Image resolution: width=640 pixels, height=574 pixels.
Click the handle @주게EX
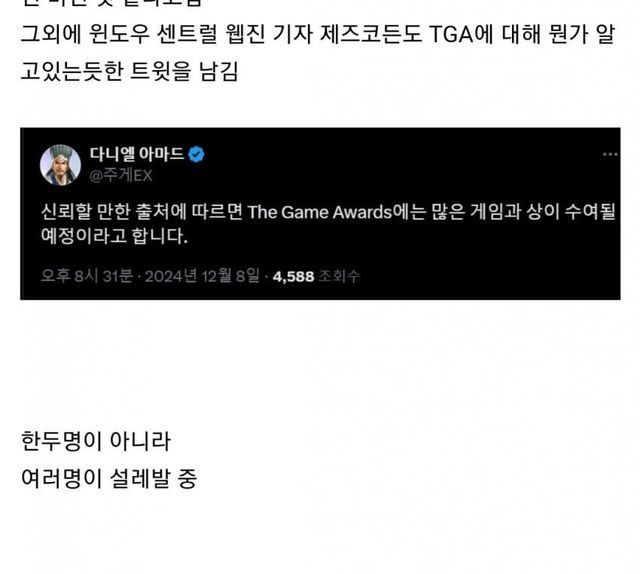pos(121,176)
